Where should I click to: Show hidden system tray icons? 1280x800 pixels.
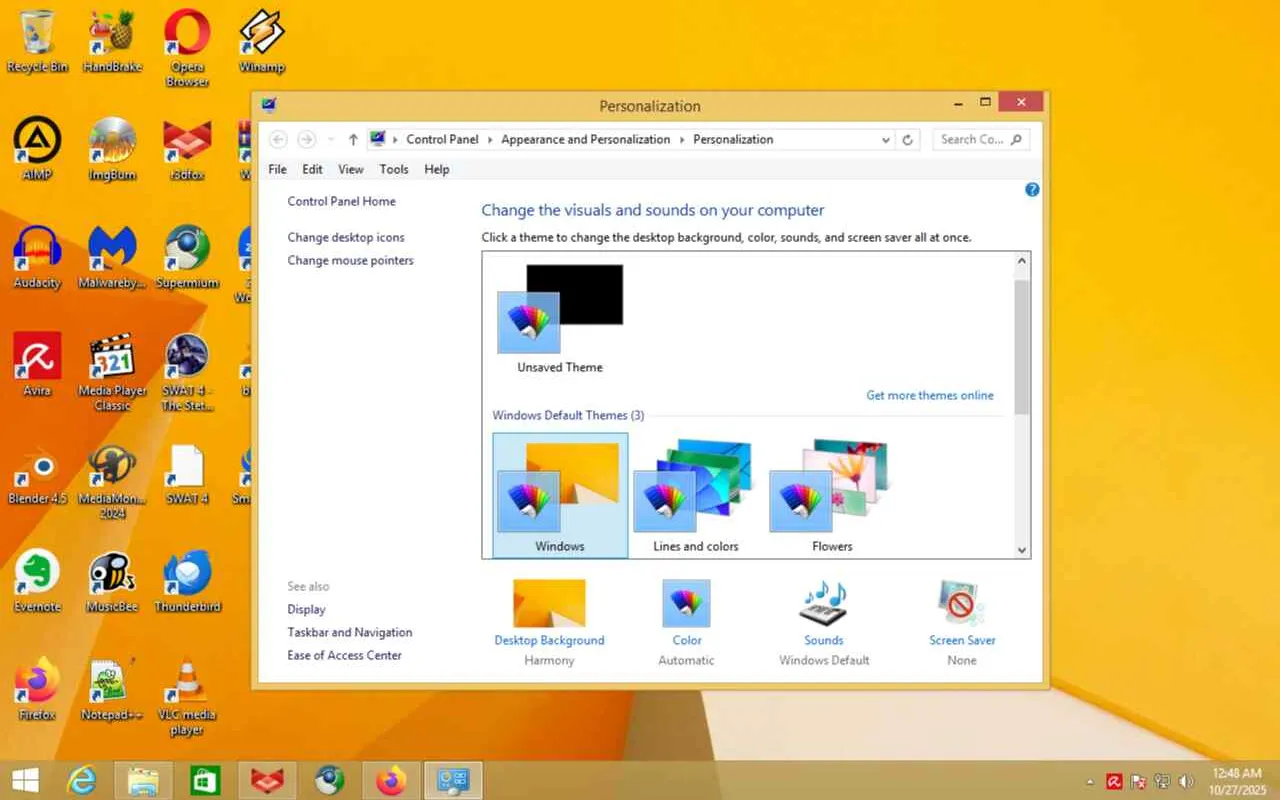[x=1090, y=781]
